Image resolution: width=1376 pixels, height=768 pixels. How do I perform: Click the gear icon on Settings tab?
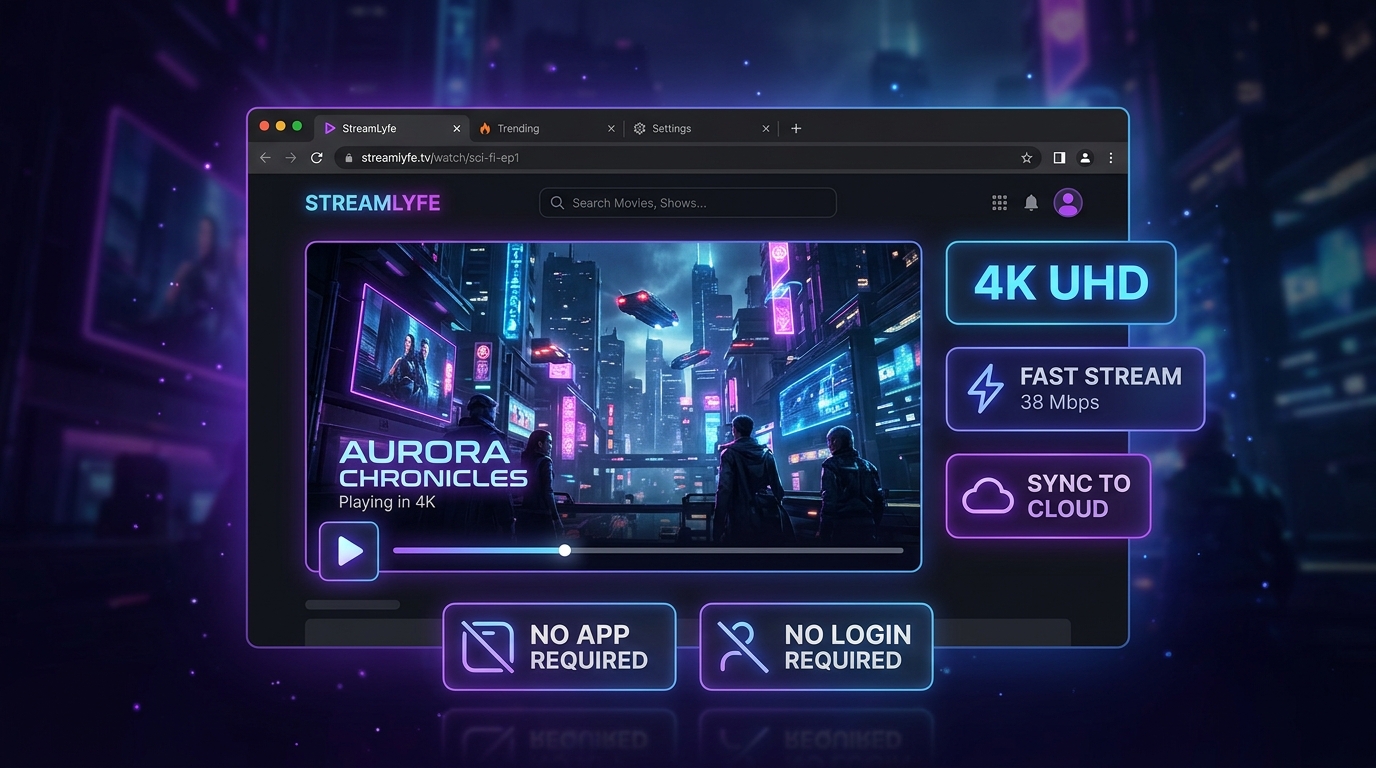640,128
